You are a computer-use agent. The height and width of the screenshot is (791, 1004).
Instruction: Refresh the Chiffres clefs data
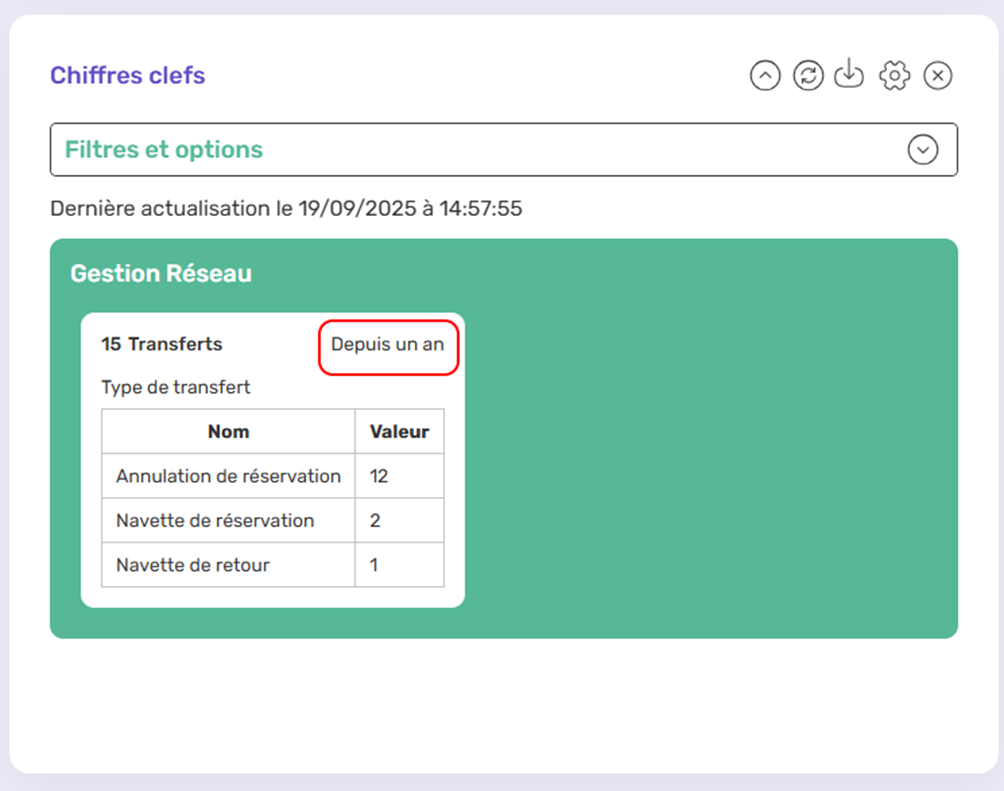pos(808,76)
